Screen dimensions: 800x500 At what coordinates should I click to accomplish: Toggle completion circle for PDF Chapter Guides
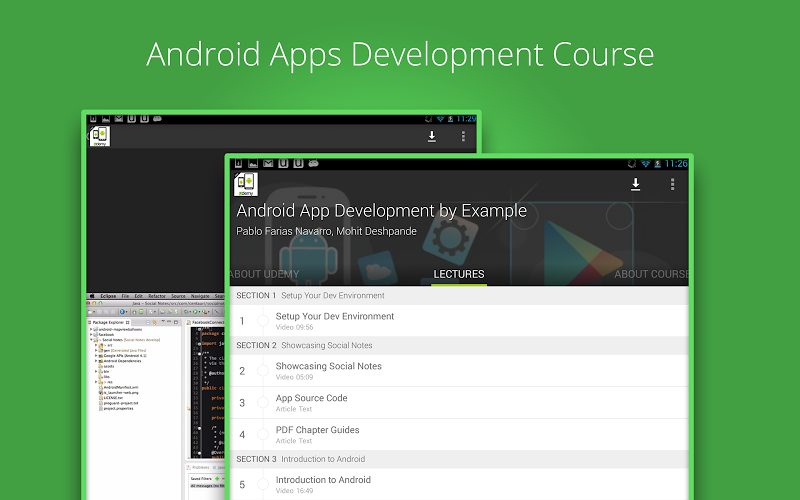(x=263, y=435)
